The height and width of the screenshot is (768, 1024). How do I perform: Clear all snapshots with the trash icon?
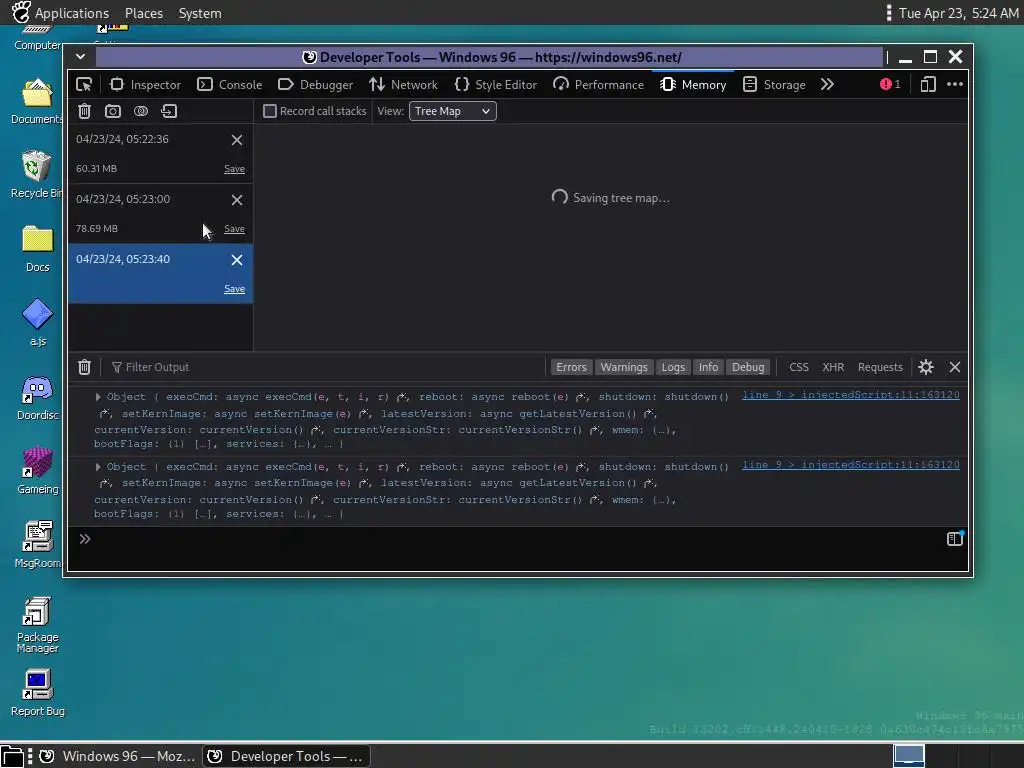84,111
